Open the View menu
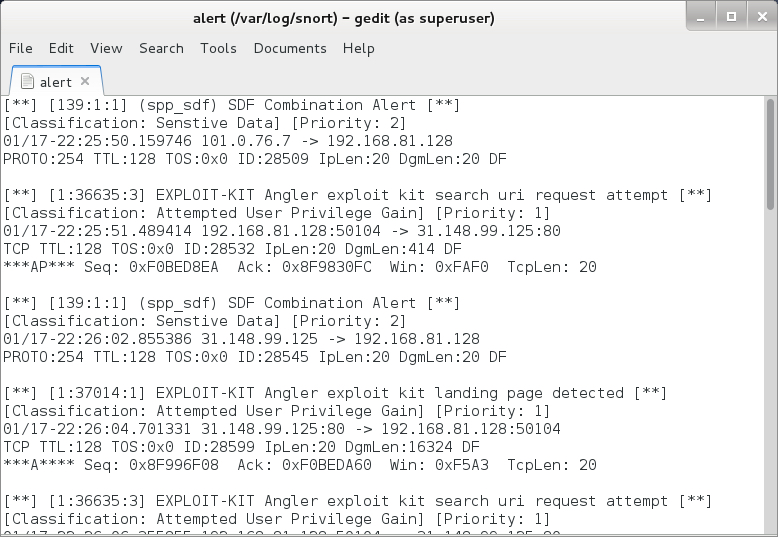The height and width of the screenshot is (537, 778). (x=106, y=48)
